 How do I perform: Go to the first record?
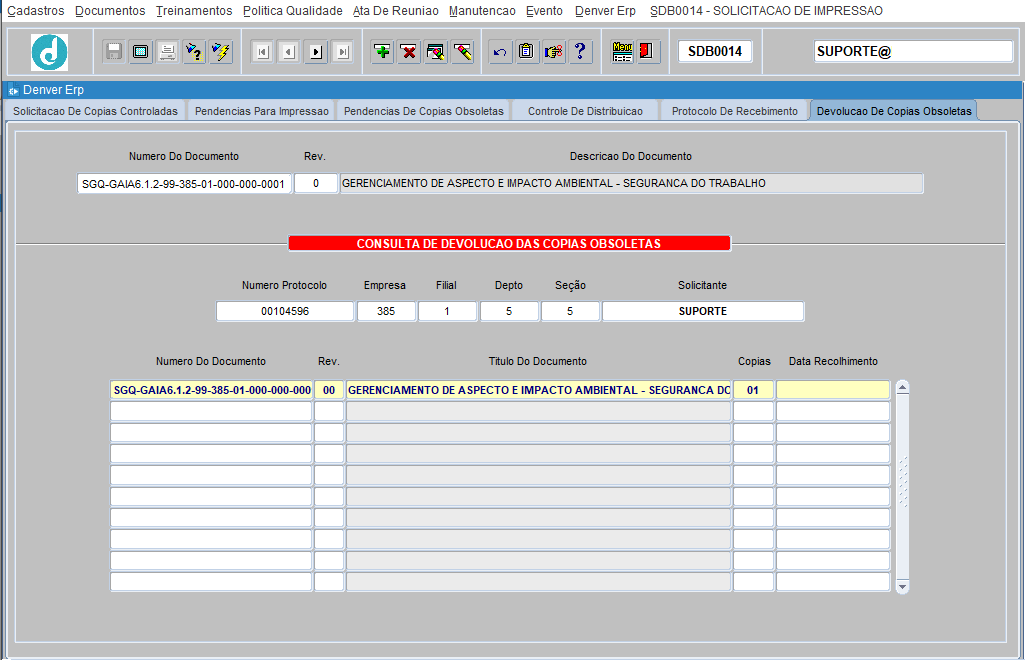coord(263,52)
